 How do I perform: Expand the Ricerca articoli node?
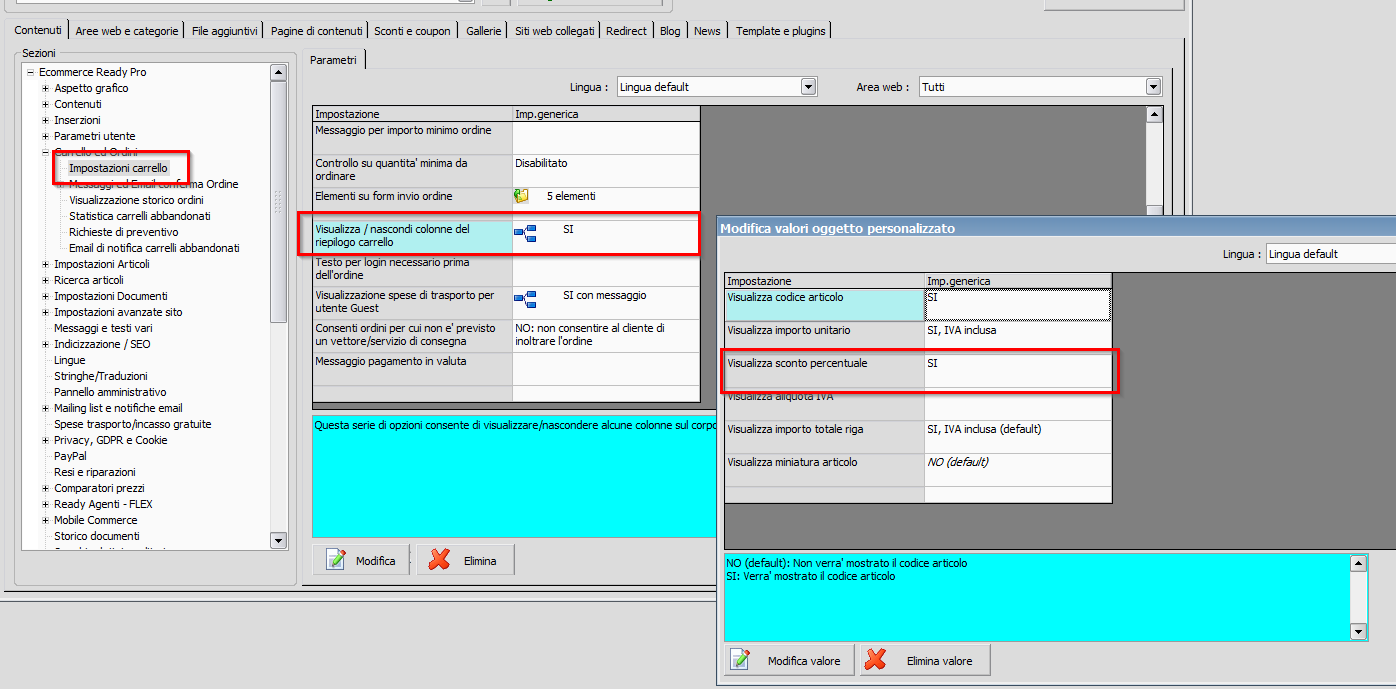click(x=45, y=280)
